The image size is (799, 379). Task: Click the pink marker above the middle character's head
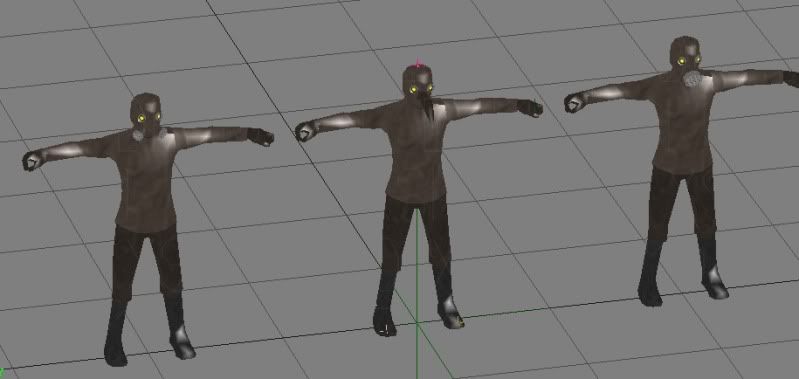[x=418, y=64]
